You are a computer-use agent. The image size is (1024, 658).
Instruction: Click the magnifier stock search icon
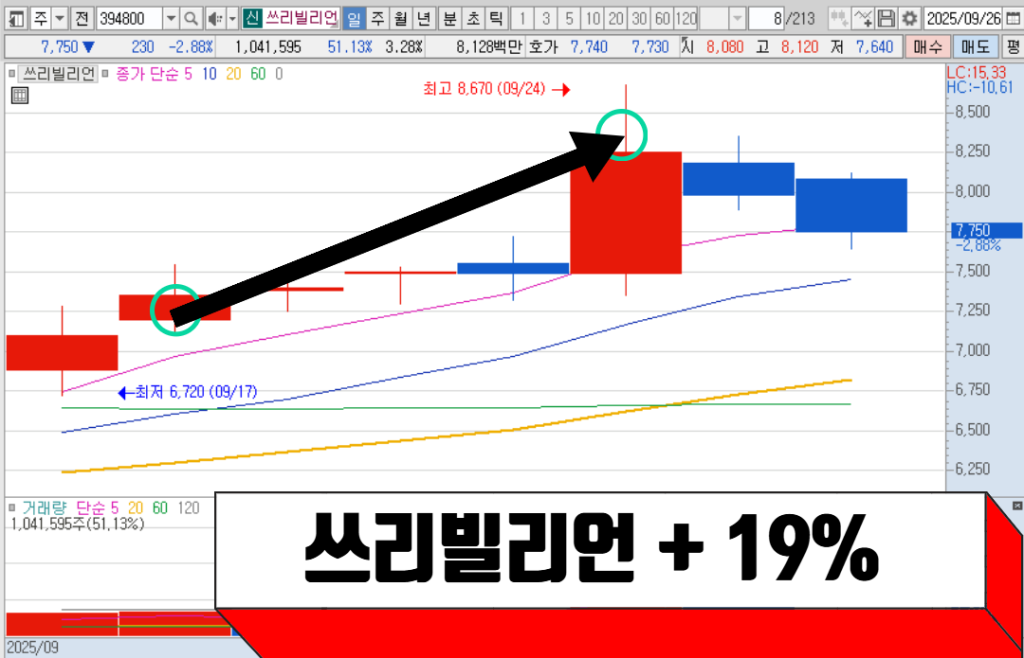tap(191, 19)
